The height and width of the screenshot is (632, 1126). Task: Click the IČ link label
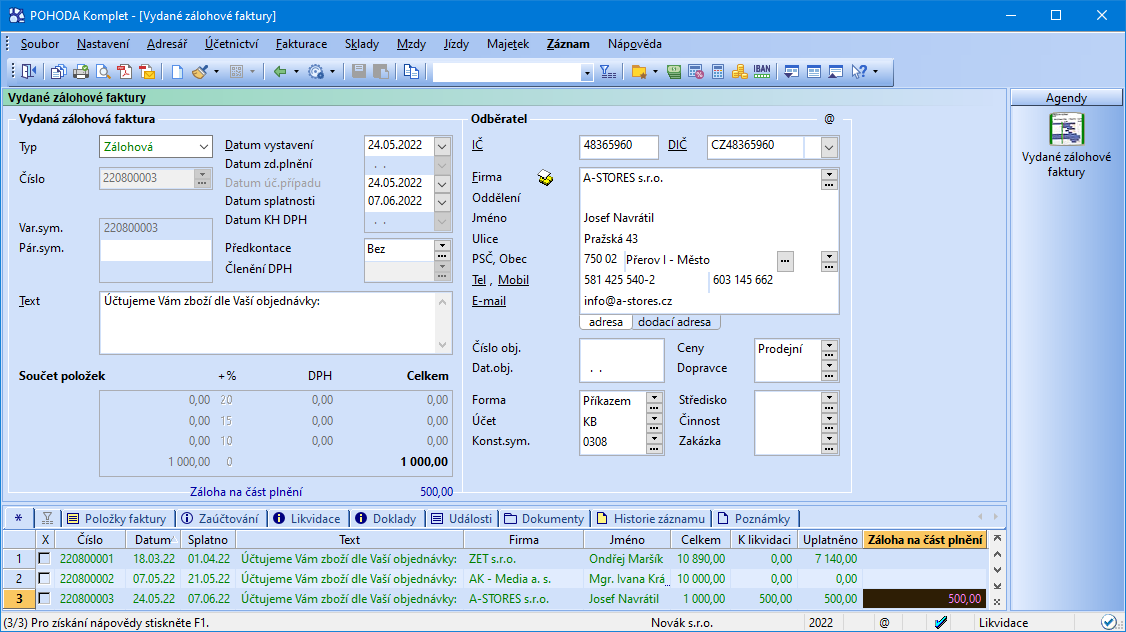(478, 145)
